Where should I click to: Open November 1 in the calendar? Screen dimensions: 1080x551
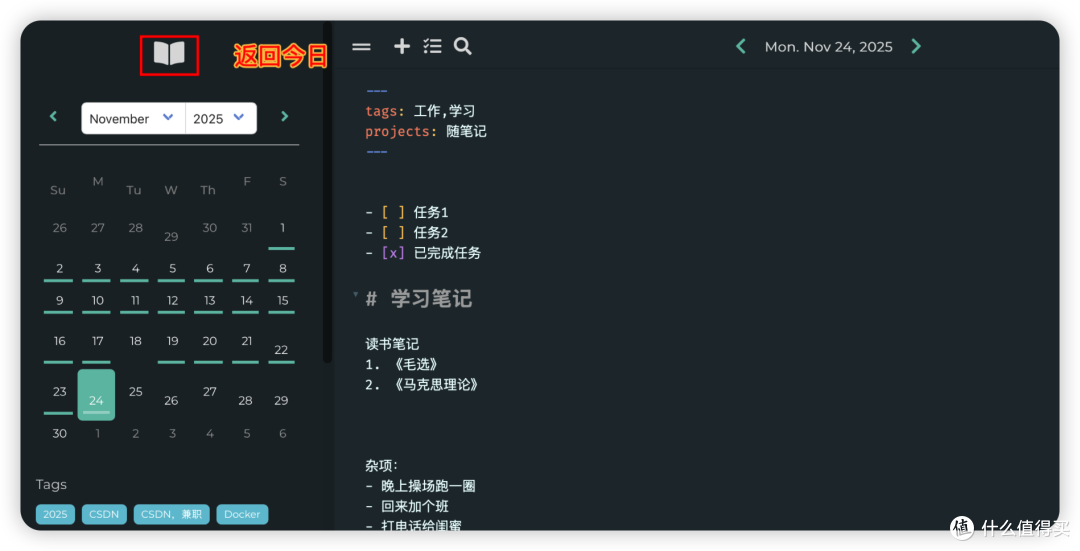[282, 228]
